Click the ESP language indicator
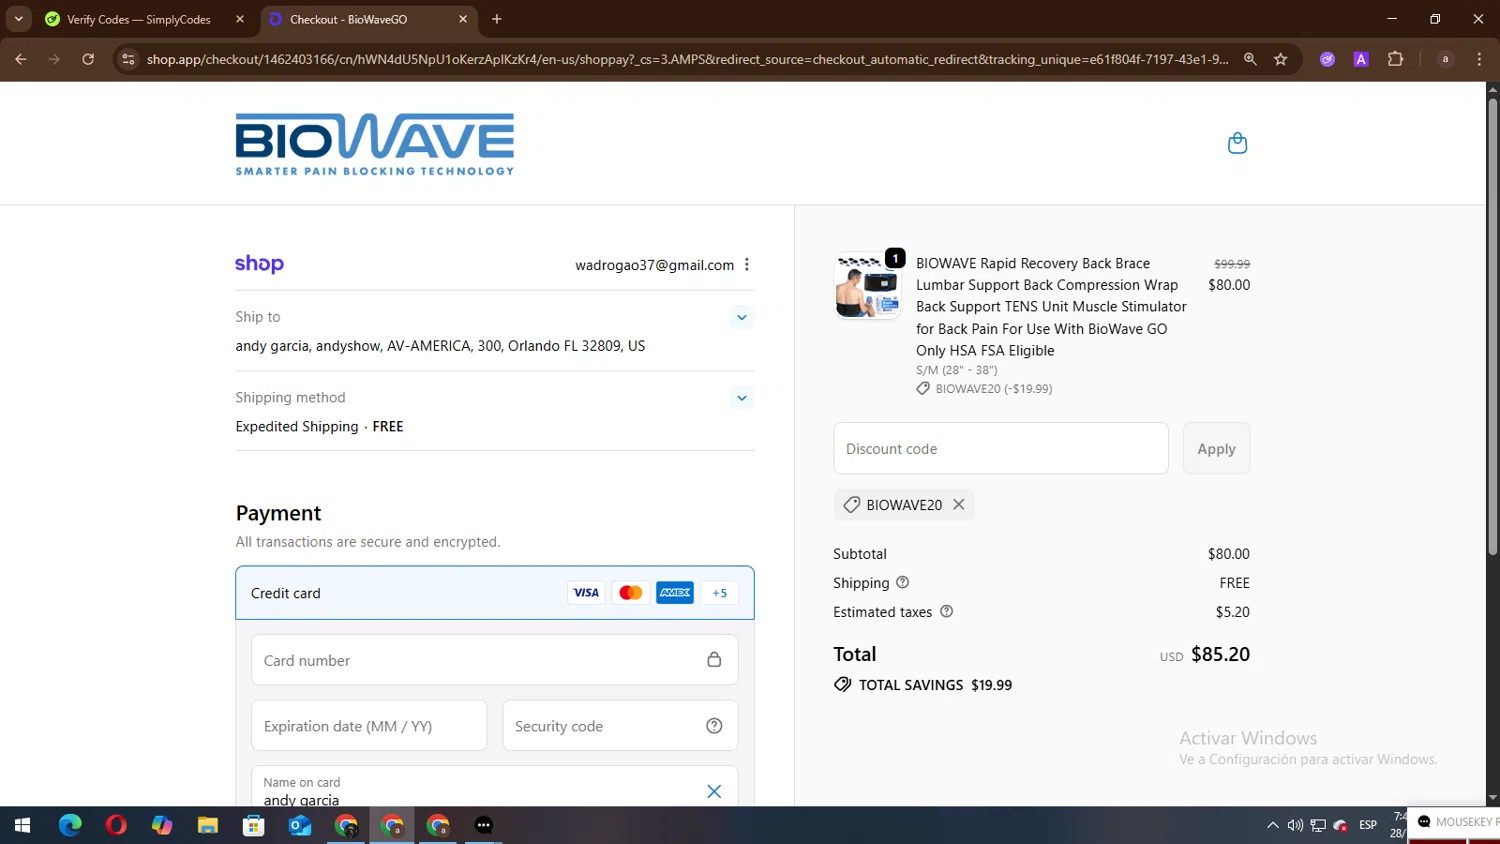This screenshot has height=844, width=1500. point(1368,825)
